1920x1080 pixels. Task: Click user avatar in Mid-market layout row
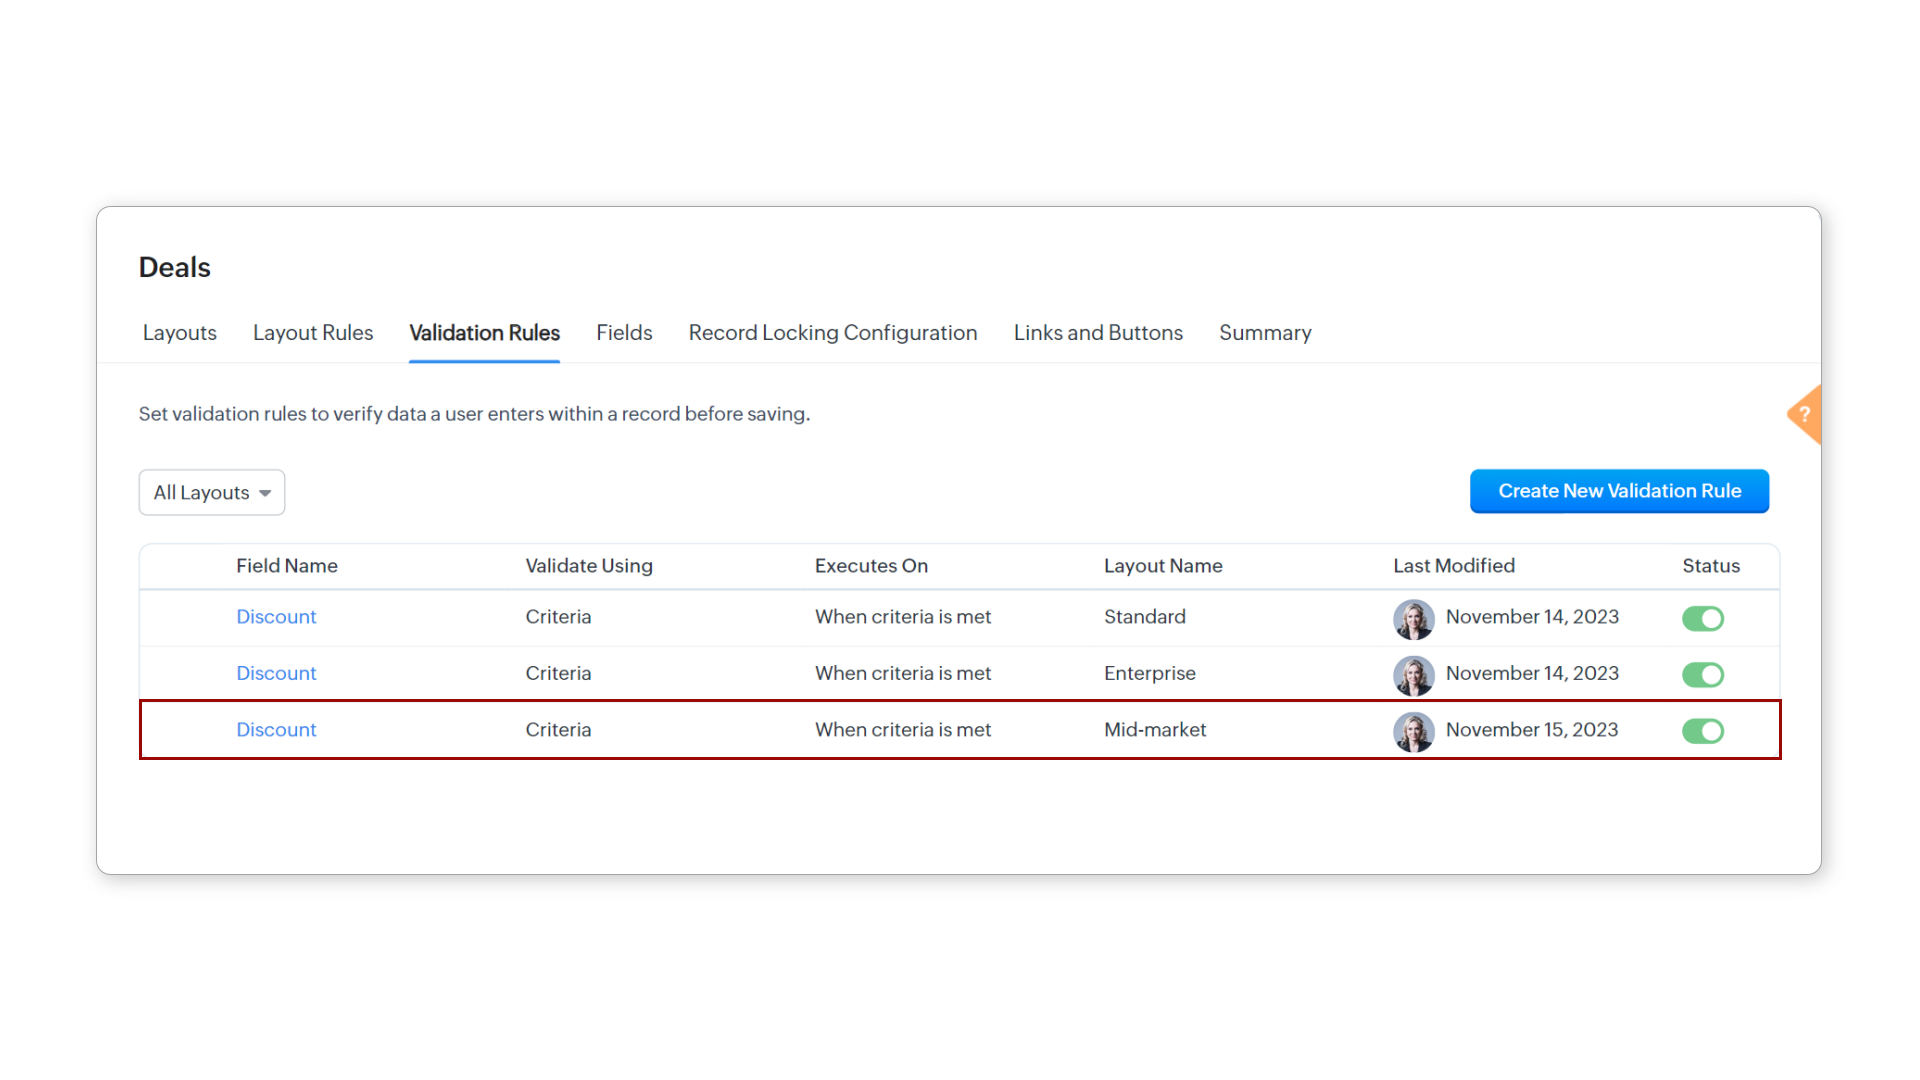(x=1413, y=731)
